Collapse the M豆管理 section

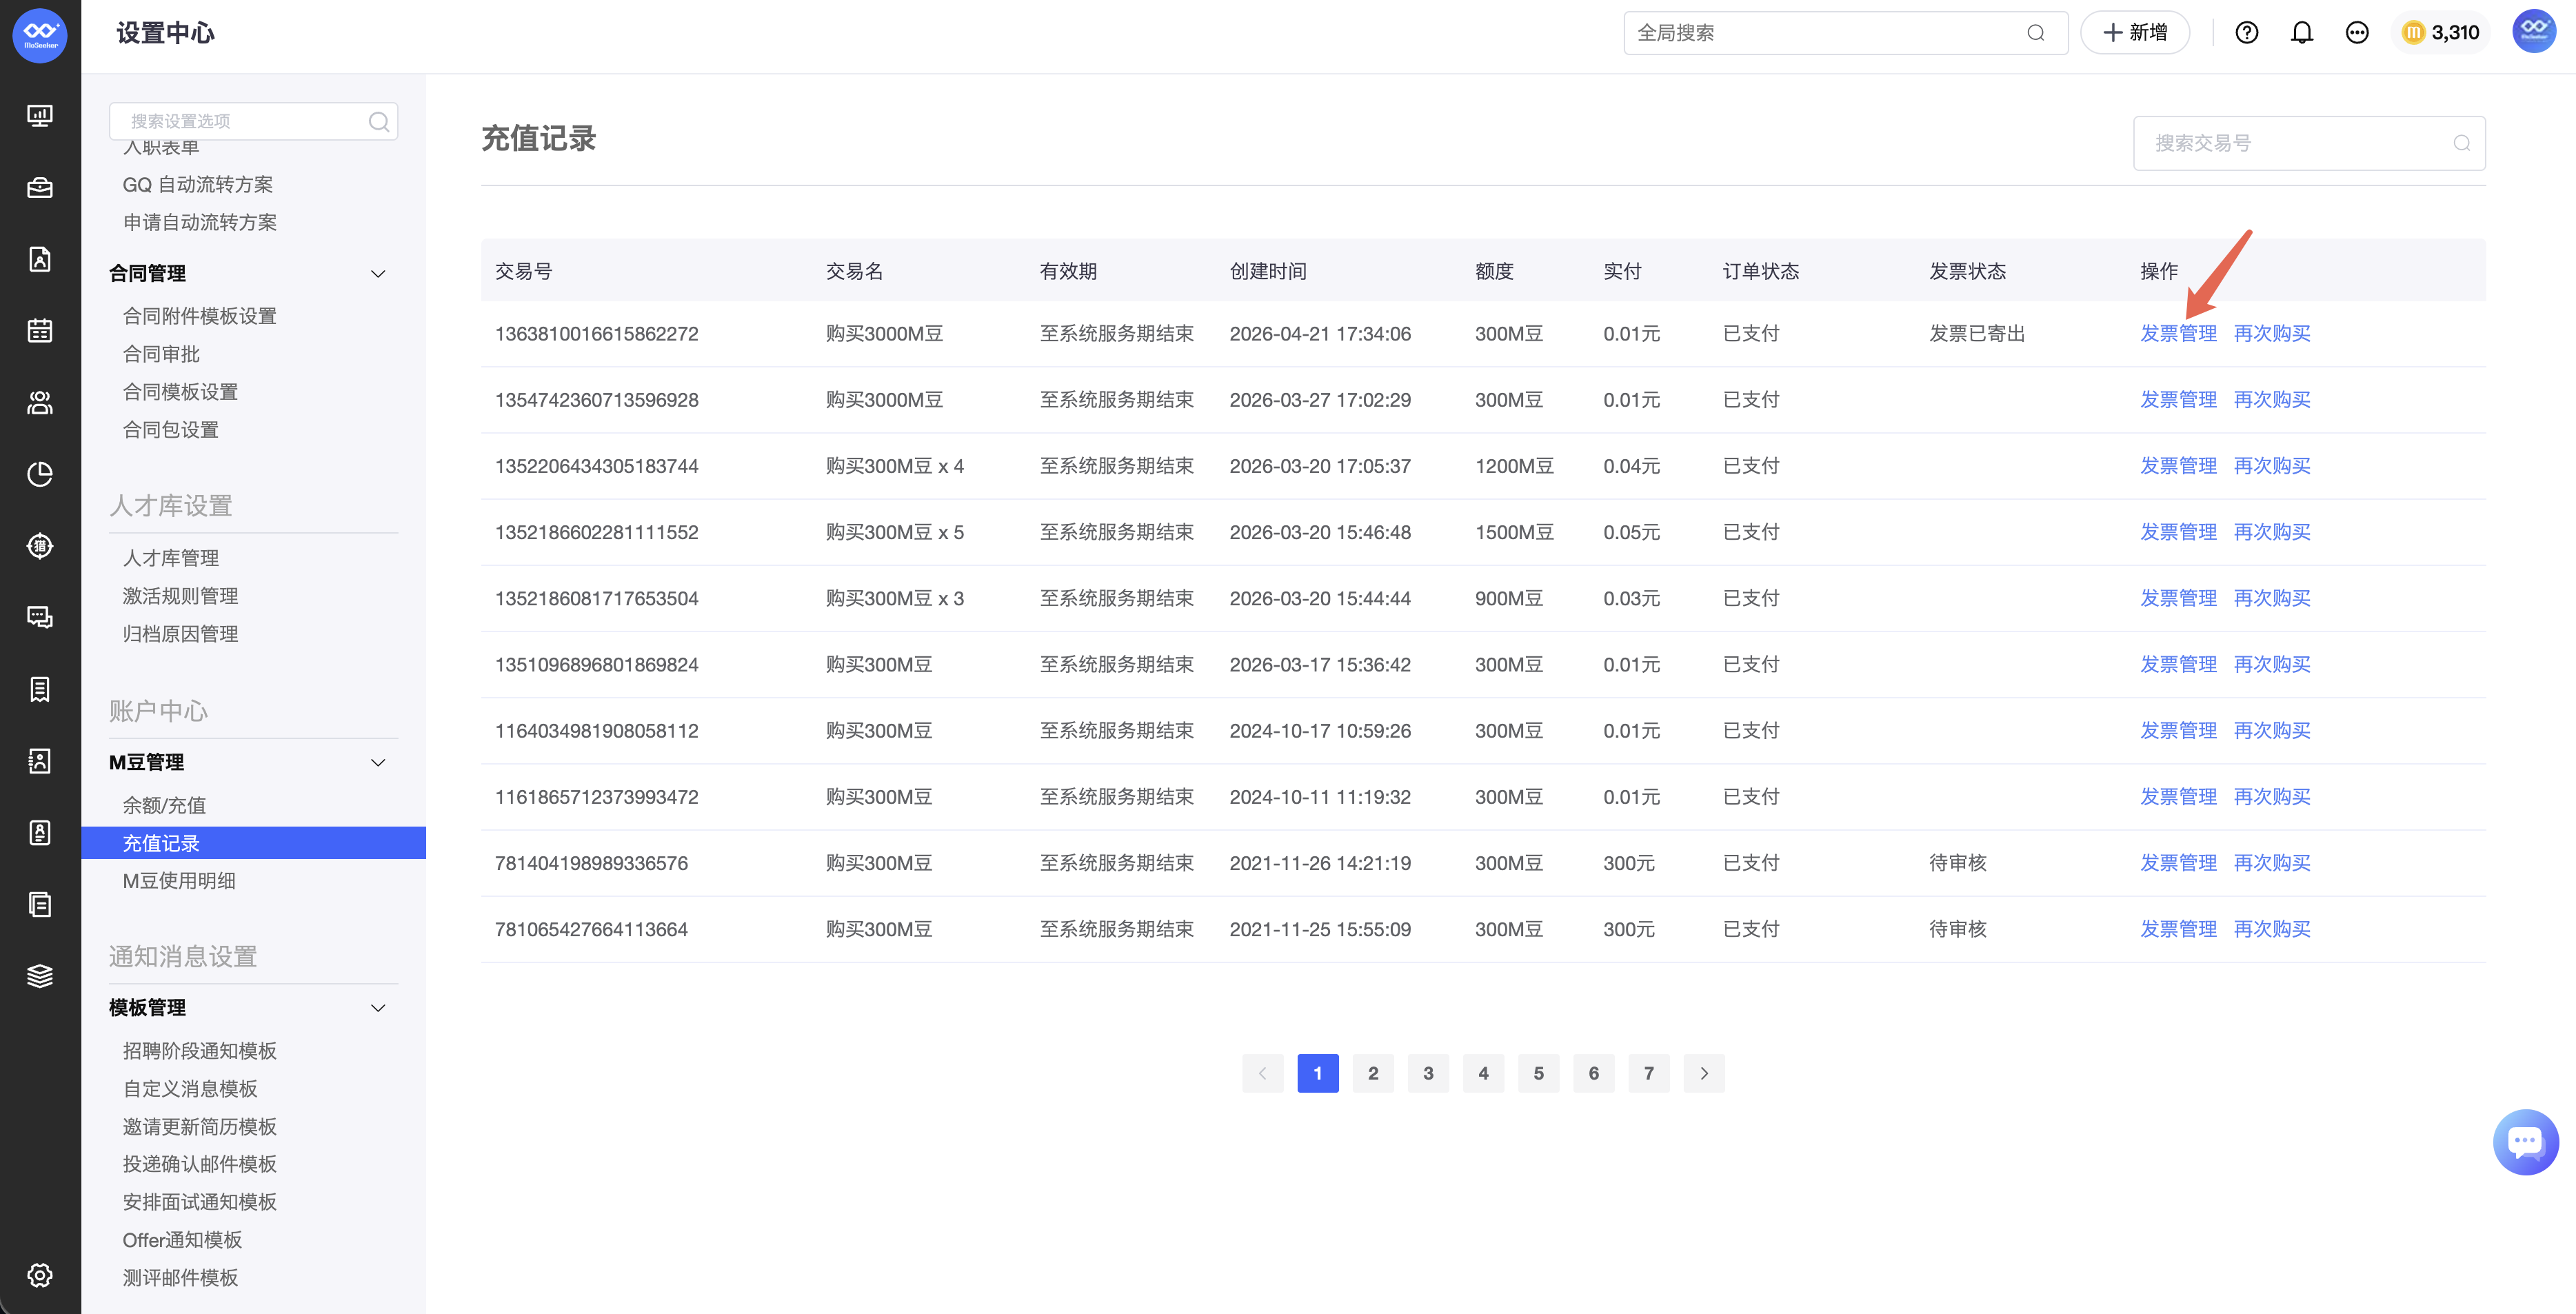tap(378, 762)
